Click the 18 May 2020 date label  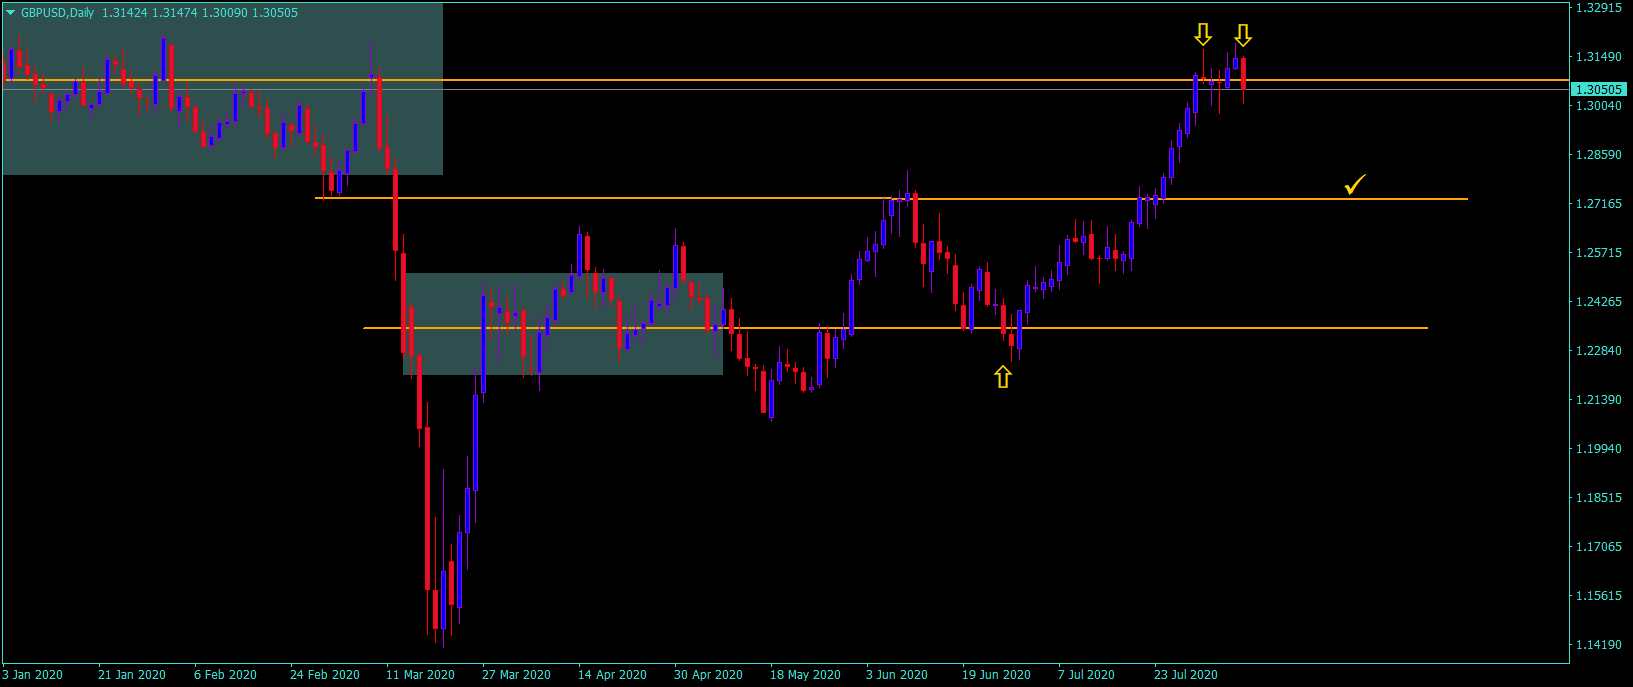click(805, 675)
